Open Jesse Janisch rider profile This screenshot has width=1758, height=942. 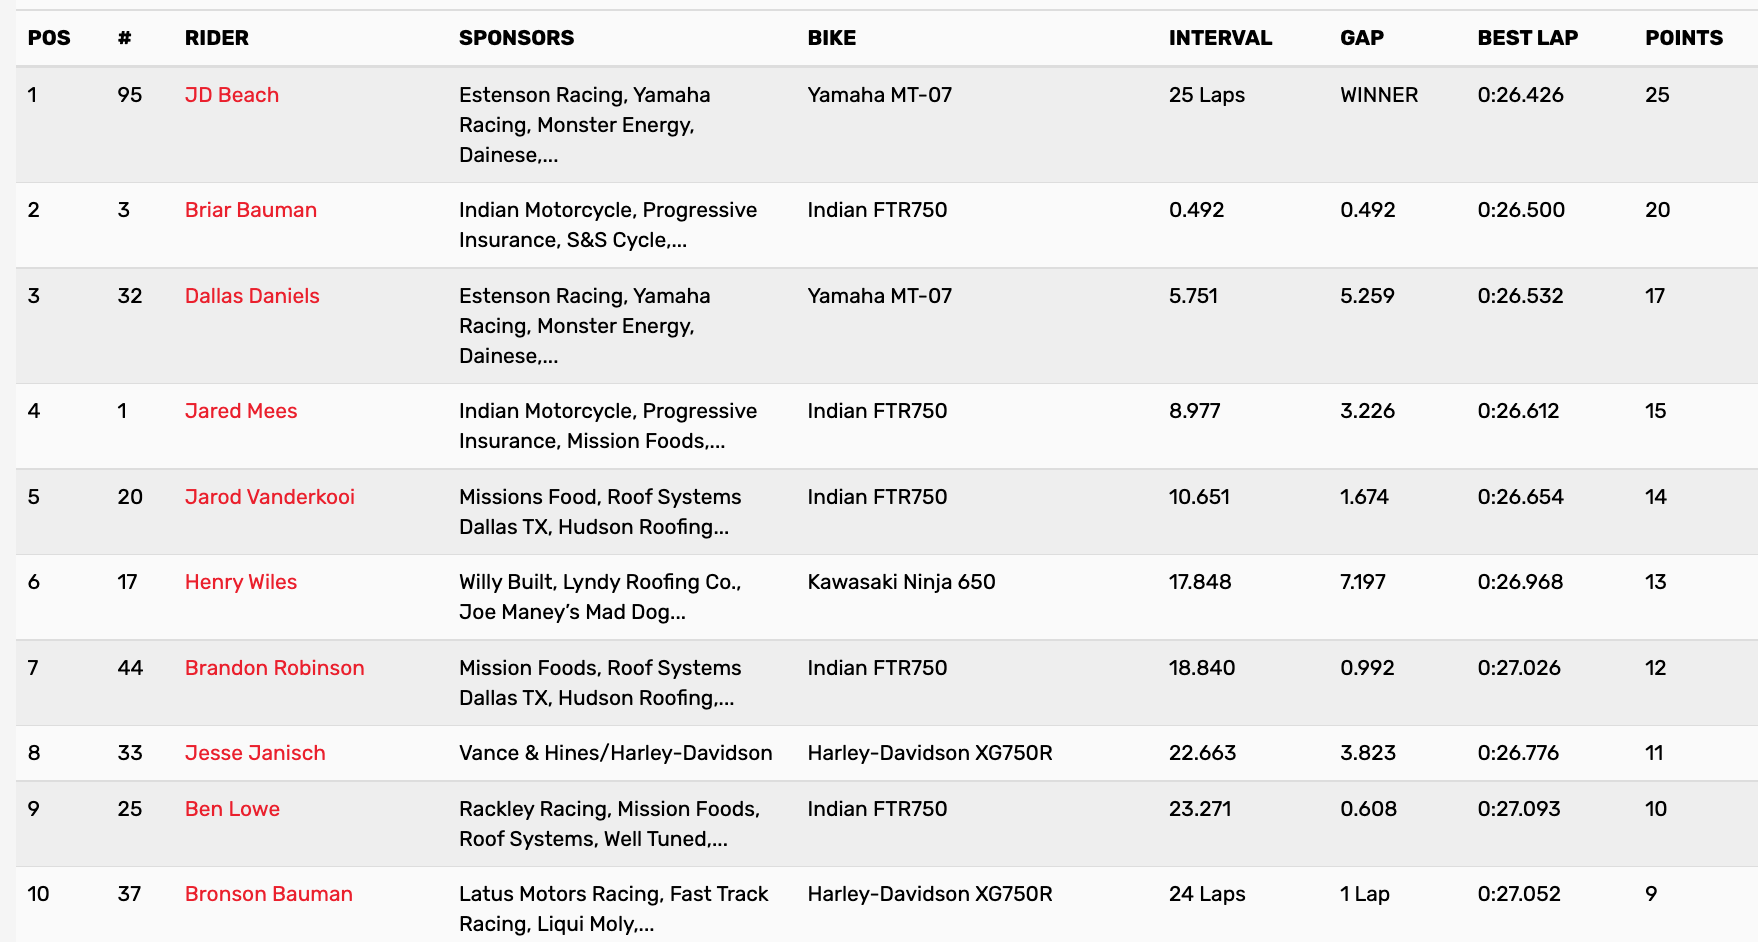click(255, 753)
